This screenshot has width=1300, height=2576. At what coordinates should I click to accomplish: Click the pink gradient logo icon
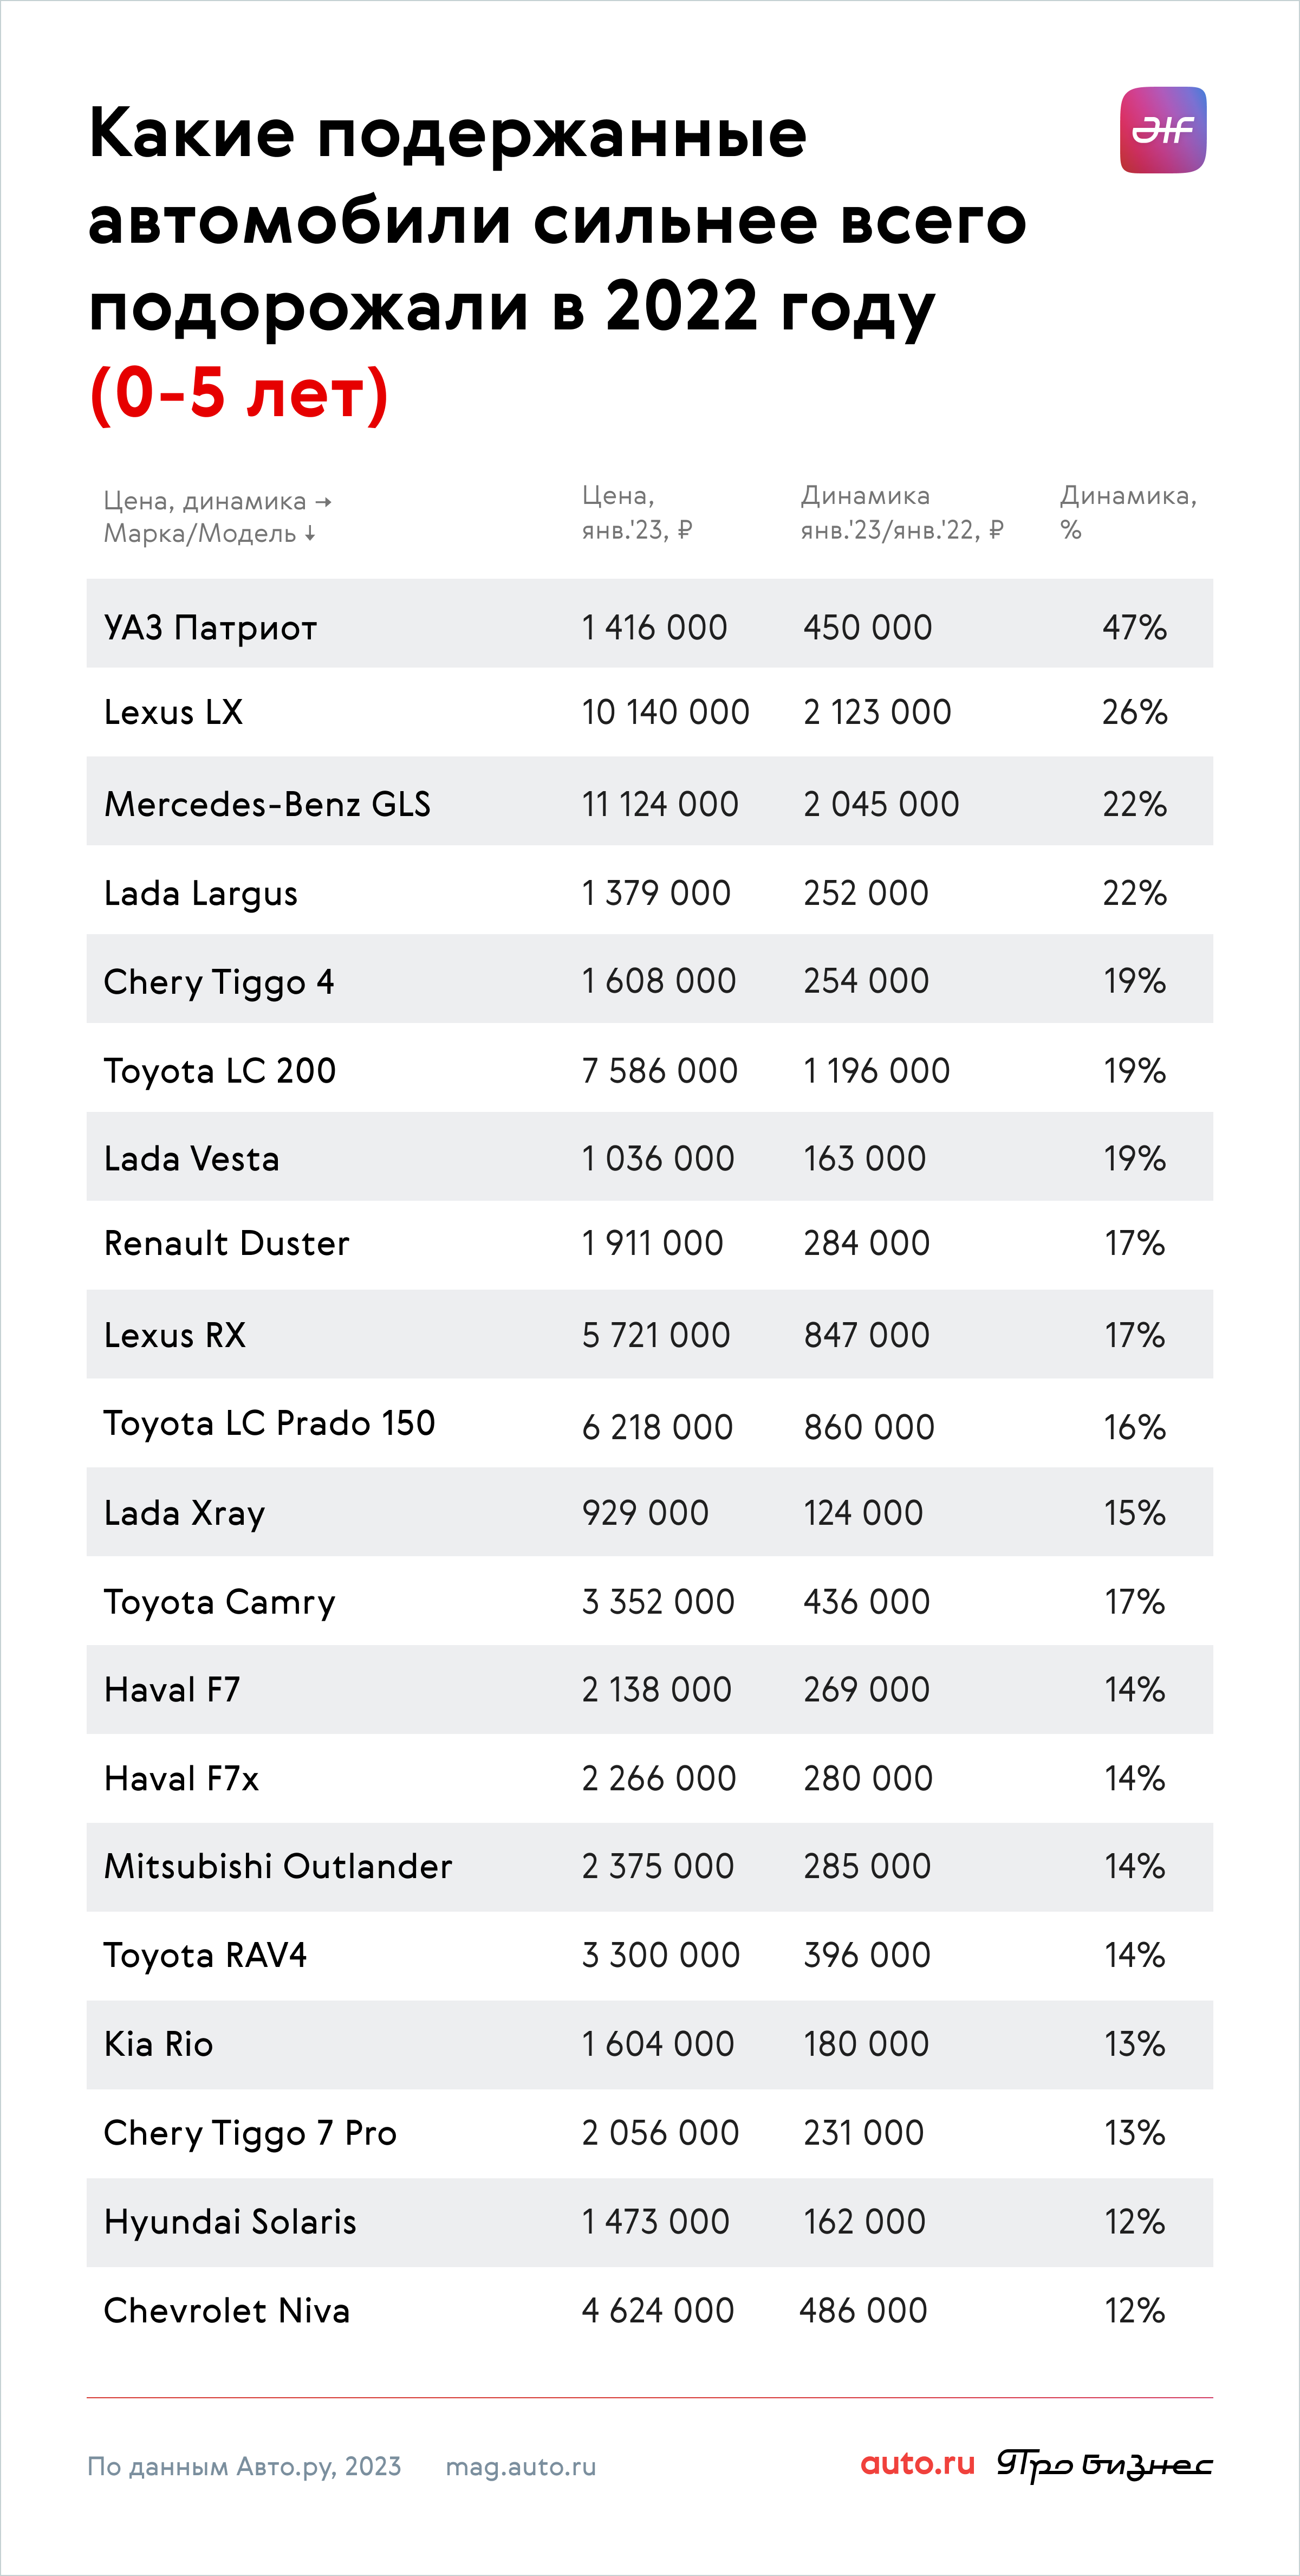(1163, 130)
